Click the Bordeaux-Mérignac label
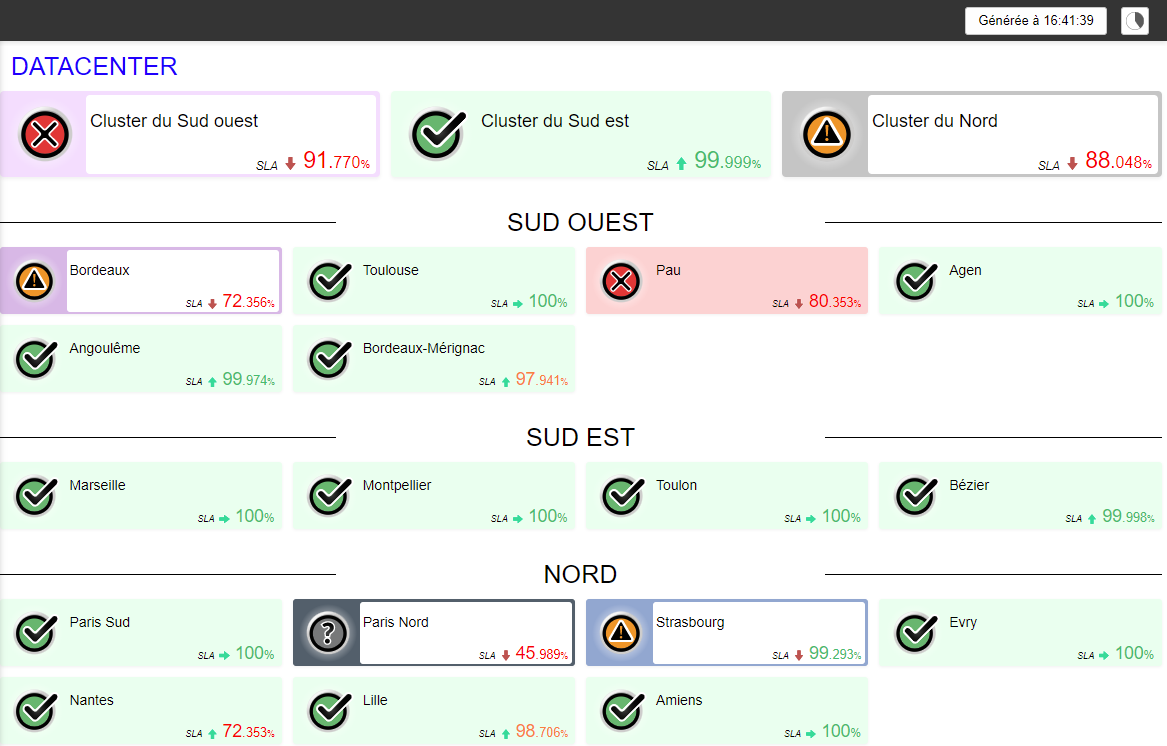 (x=423, y=349)
